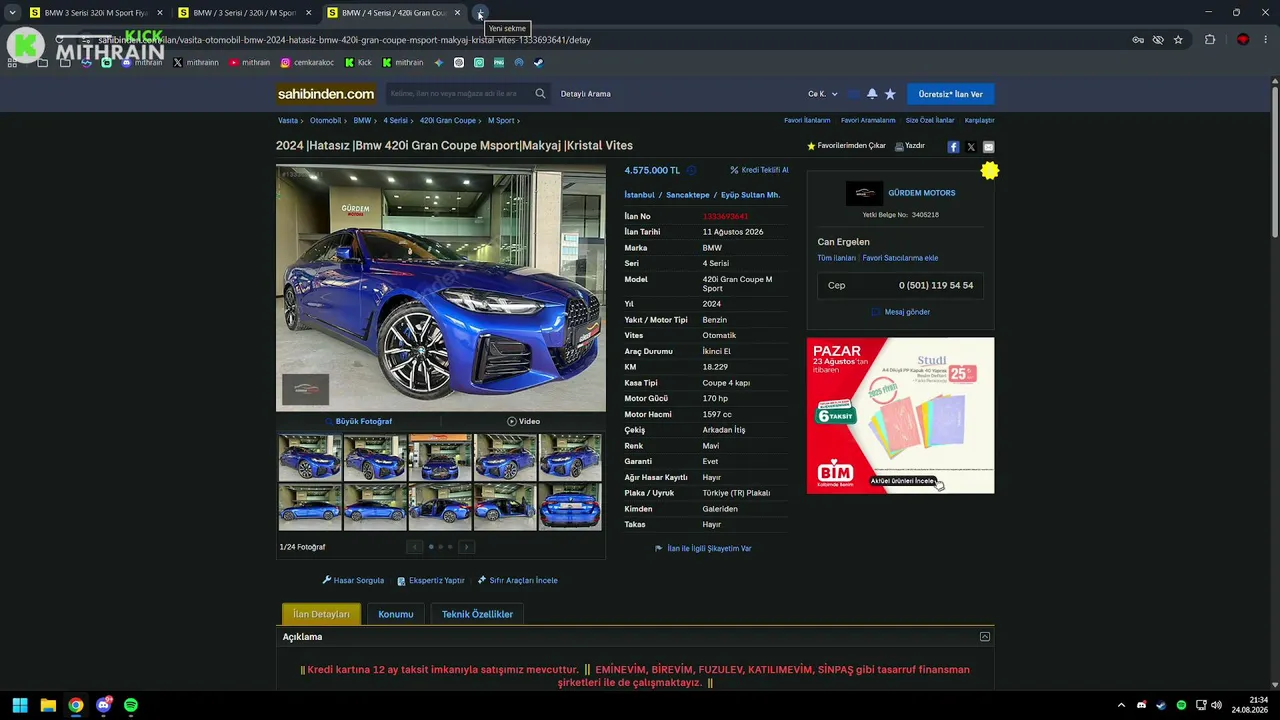The width and height of the screenshot is (1280, 720).
Task: Click the Ücretsiz İlan Ver button
Action: (x=951, y=94)
